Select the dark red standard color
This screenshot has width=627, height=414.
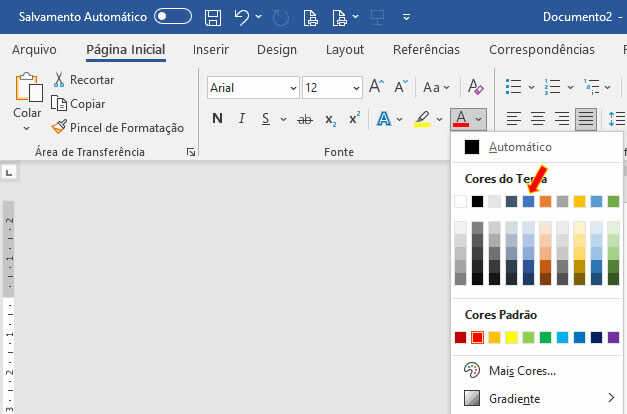tap(461, 338)
